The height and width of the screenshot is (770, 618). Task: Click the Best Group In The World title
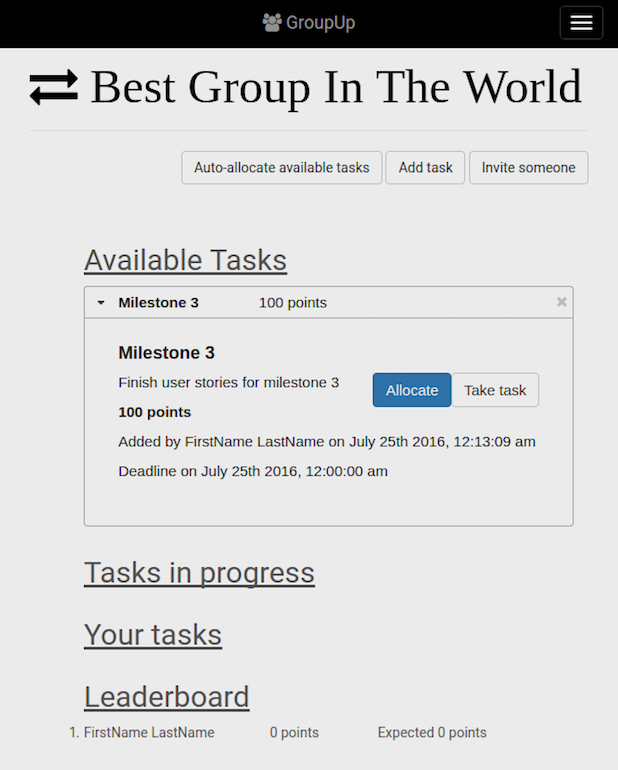[x=337, y=87]
